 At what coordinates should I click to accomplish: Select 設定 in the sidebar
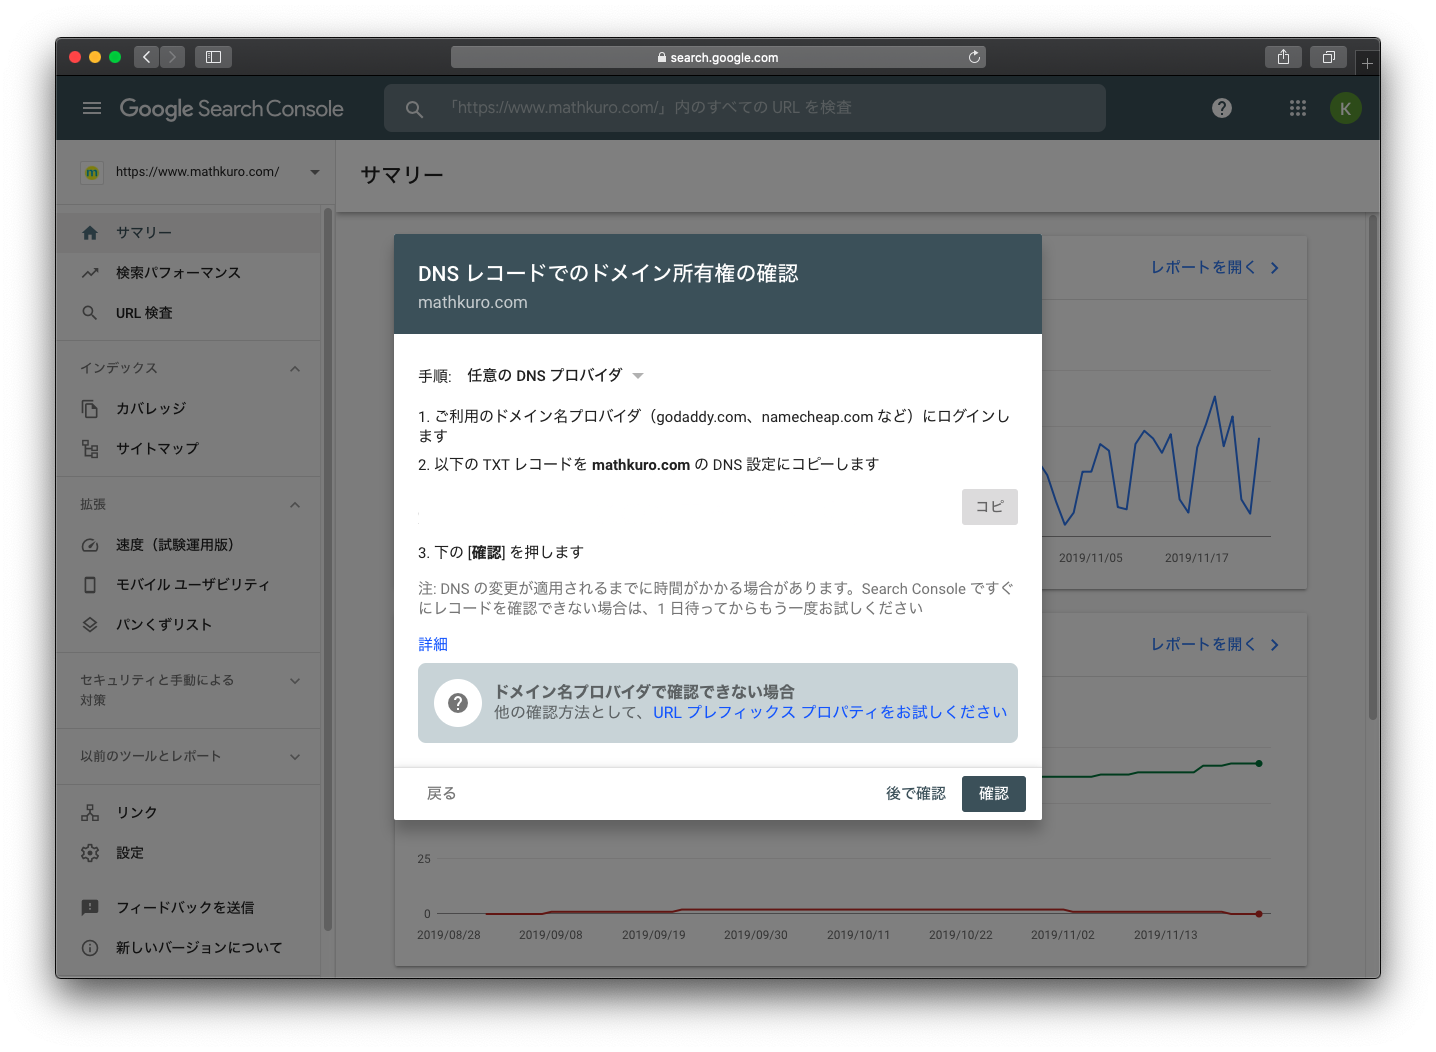[189, 853]
